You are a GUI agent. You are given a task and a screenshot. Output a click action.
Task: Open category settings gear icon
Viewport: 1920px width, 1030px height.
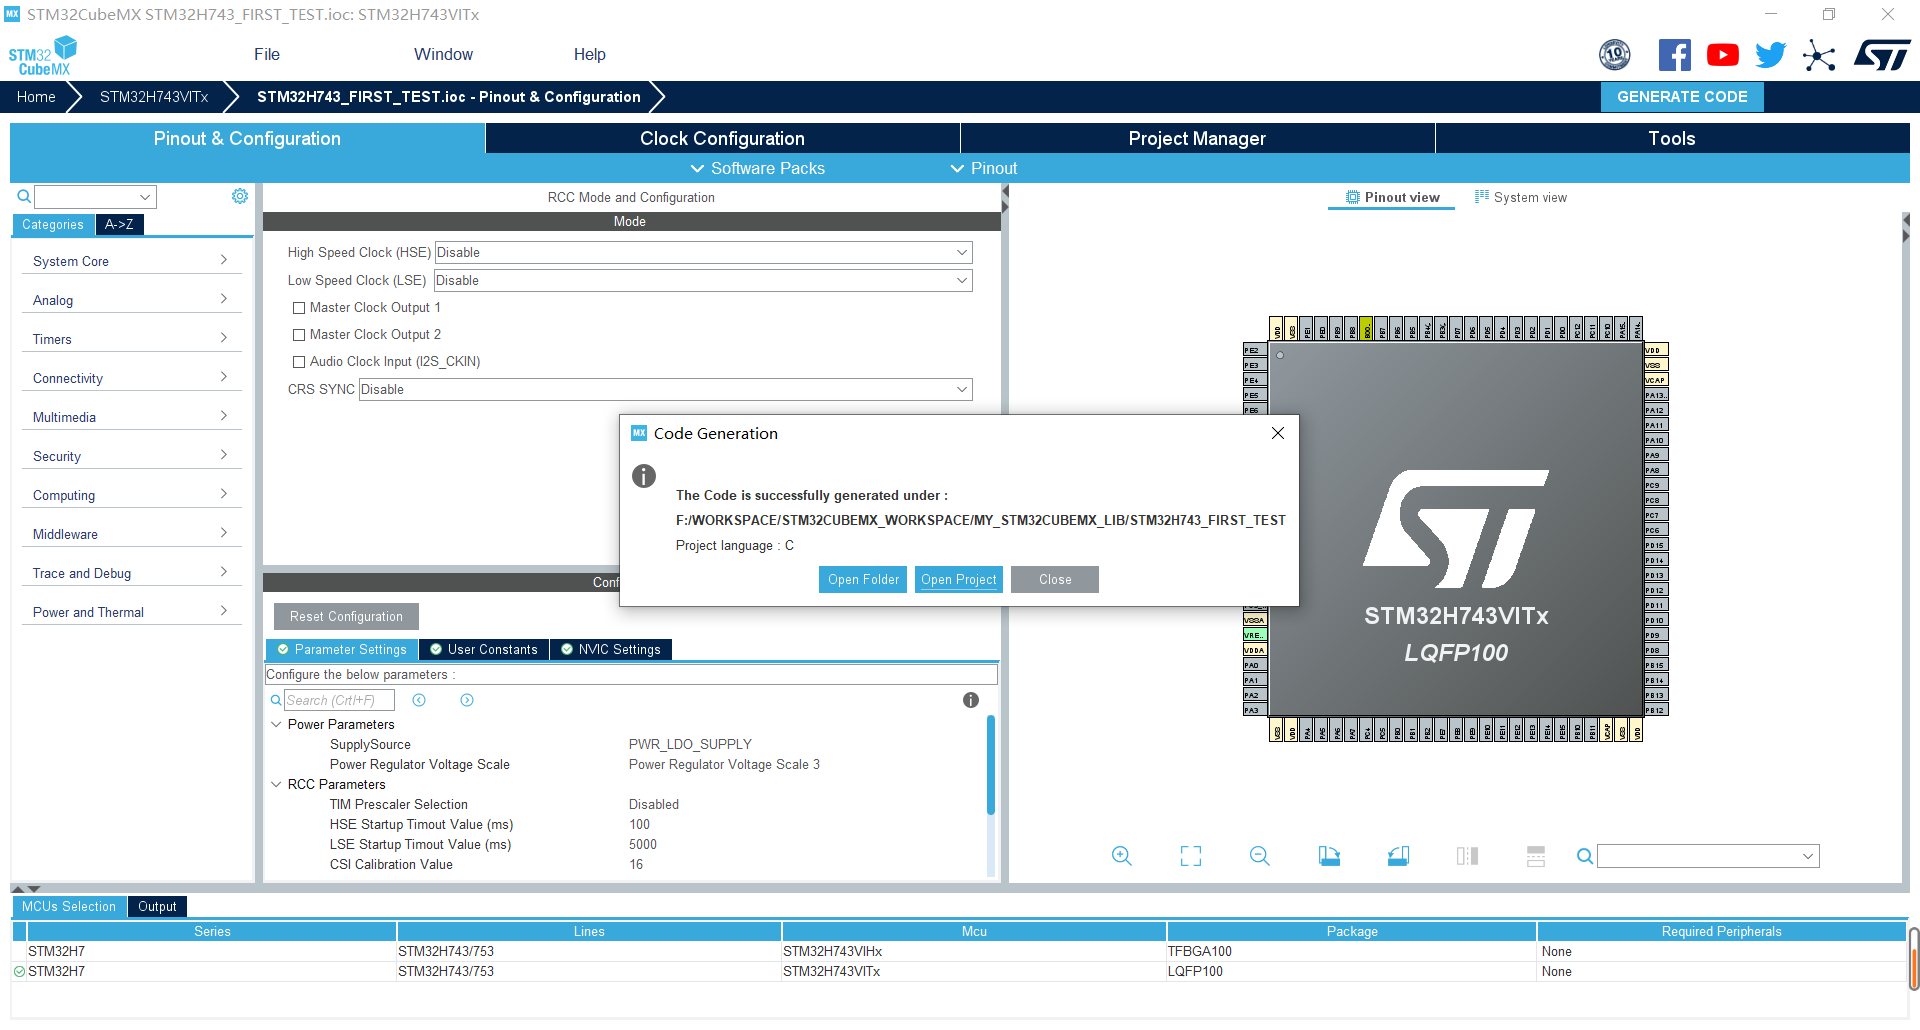(240, 196)
